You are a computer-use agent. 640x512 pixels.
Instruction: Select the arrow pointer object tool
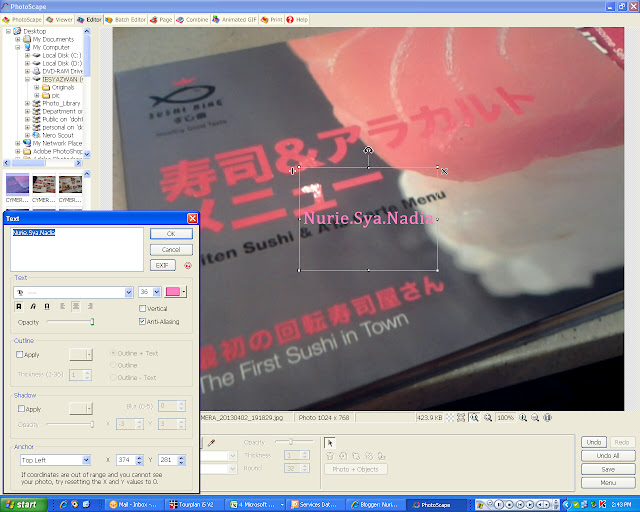click(x=330, y=443)
